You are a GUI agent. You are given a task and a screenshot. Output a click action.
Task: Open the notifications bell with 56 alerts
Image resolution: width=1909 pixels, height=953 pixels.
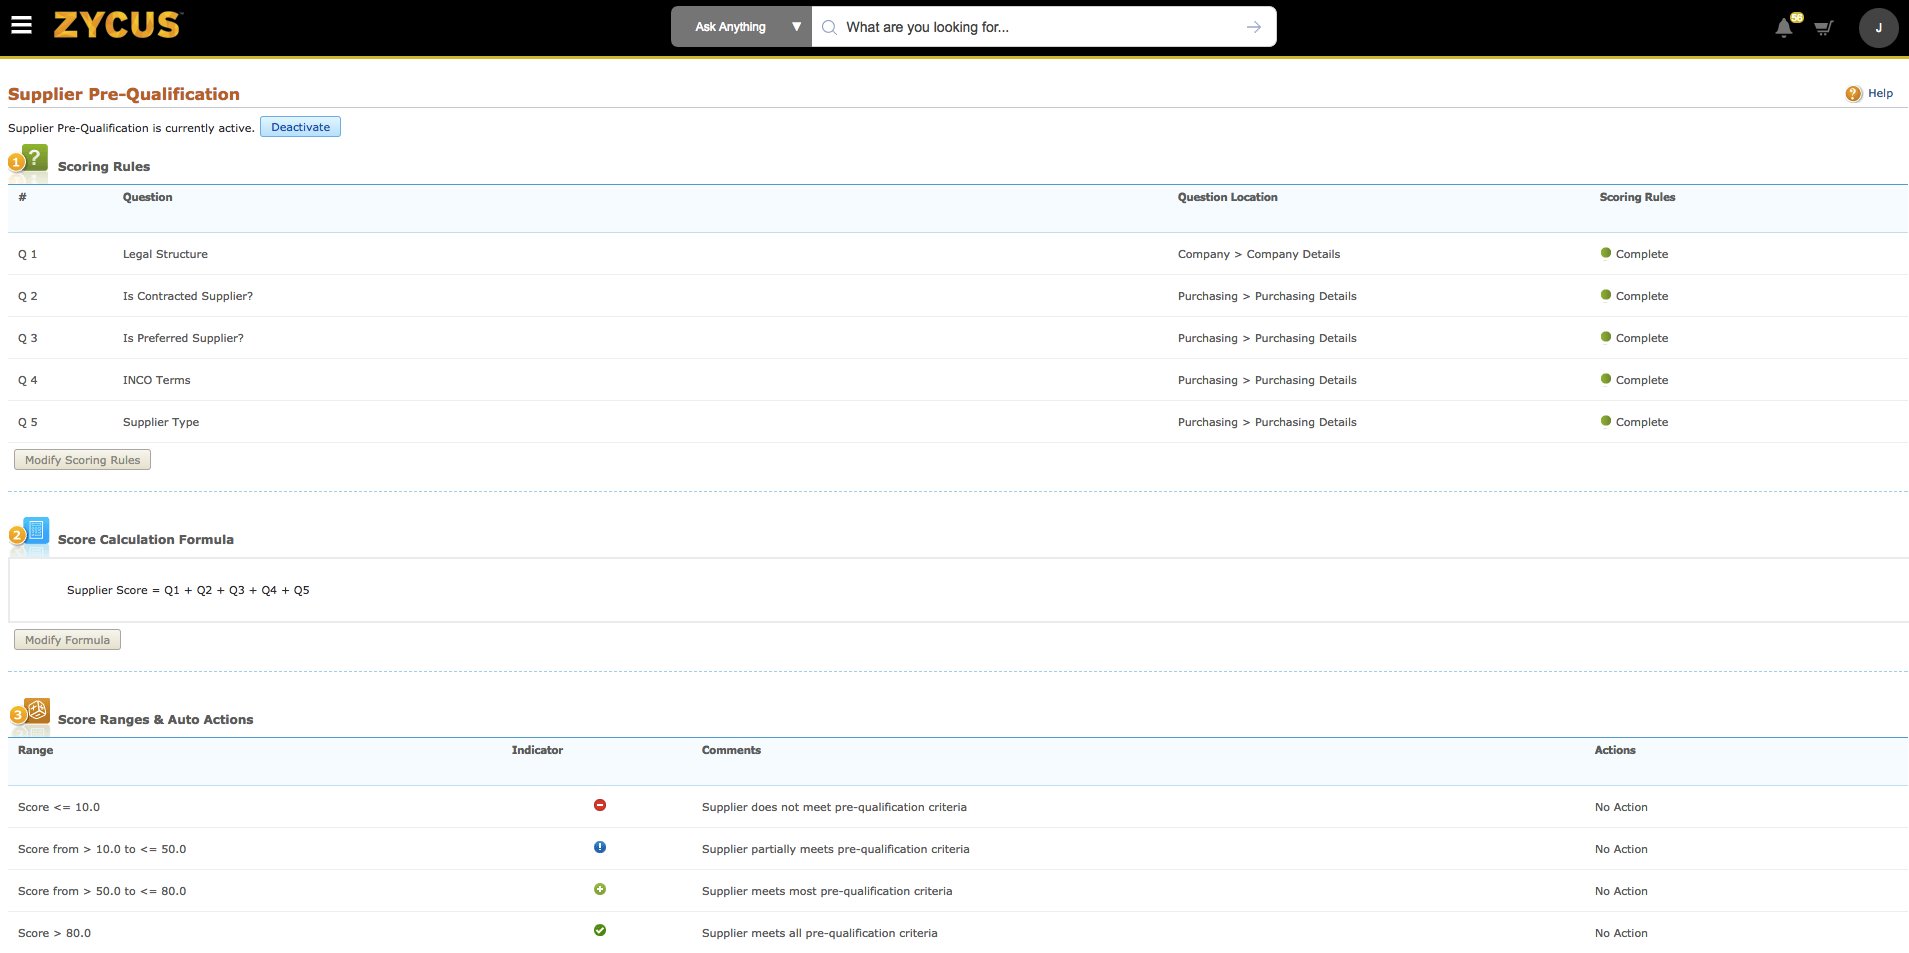coord(1783,28)
